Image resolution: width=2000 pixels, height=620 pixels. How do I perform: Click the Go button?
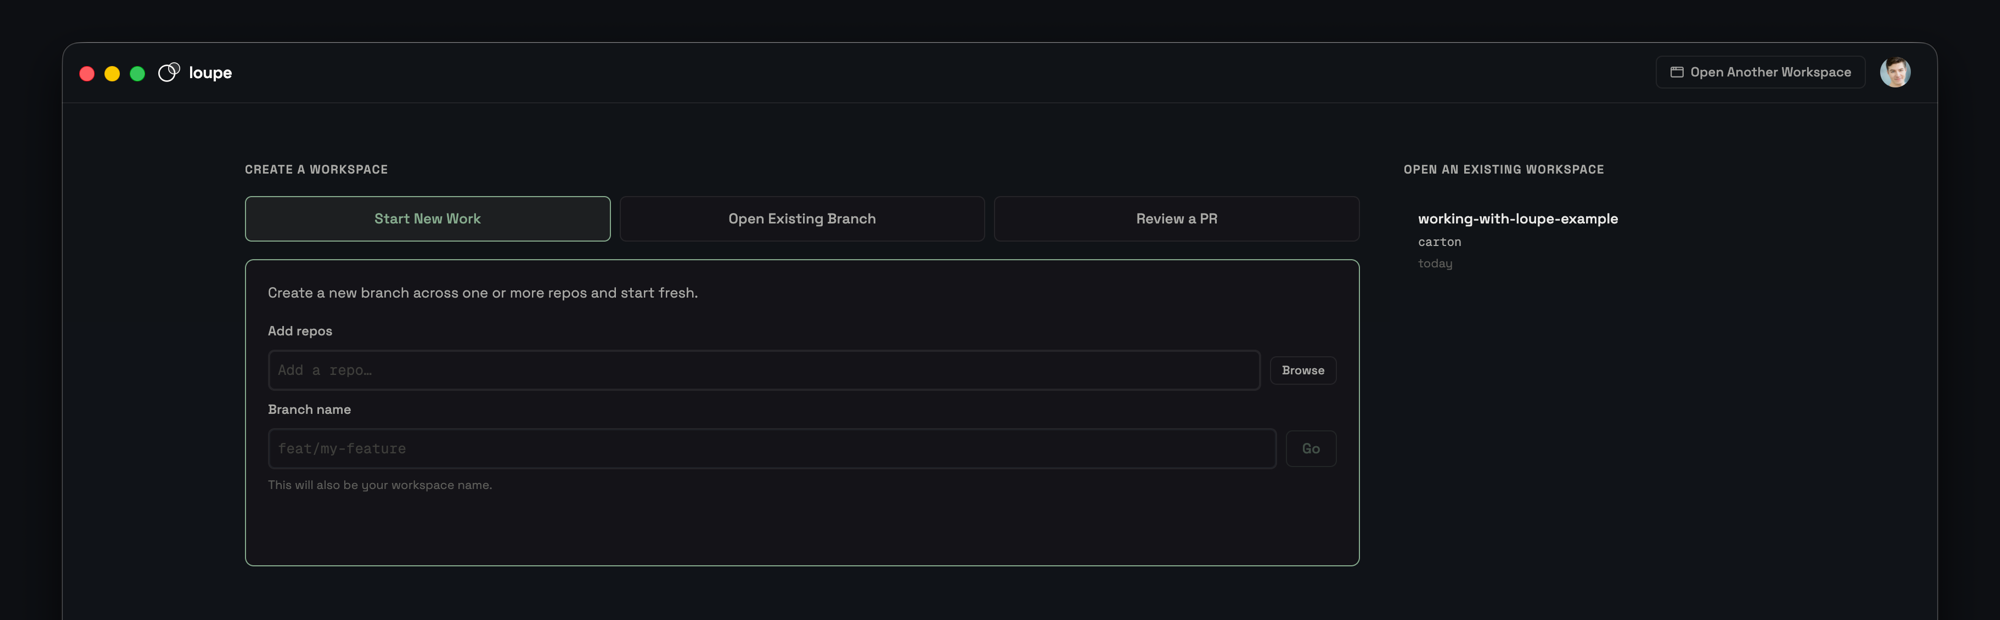pyautogui.click(x=1311, y=448)
